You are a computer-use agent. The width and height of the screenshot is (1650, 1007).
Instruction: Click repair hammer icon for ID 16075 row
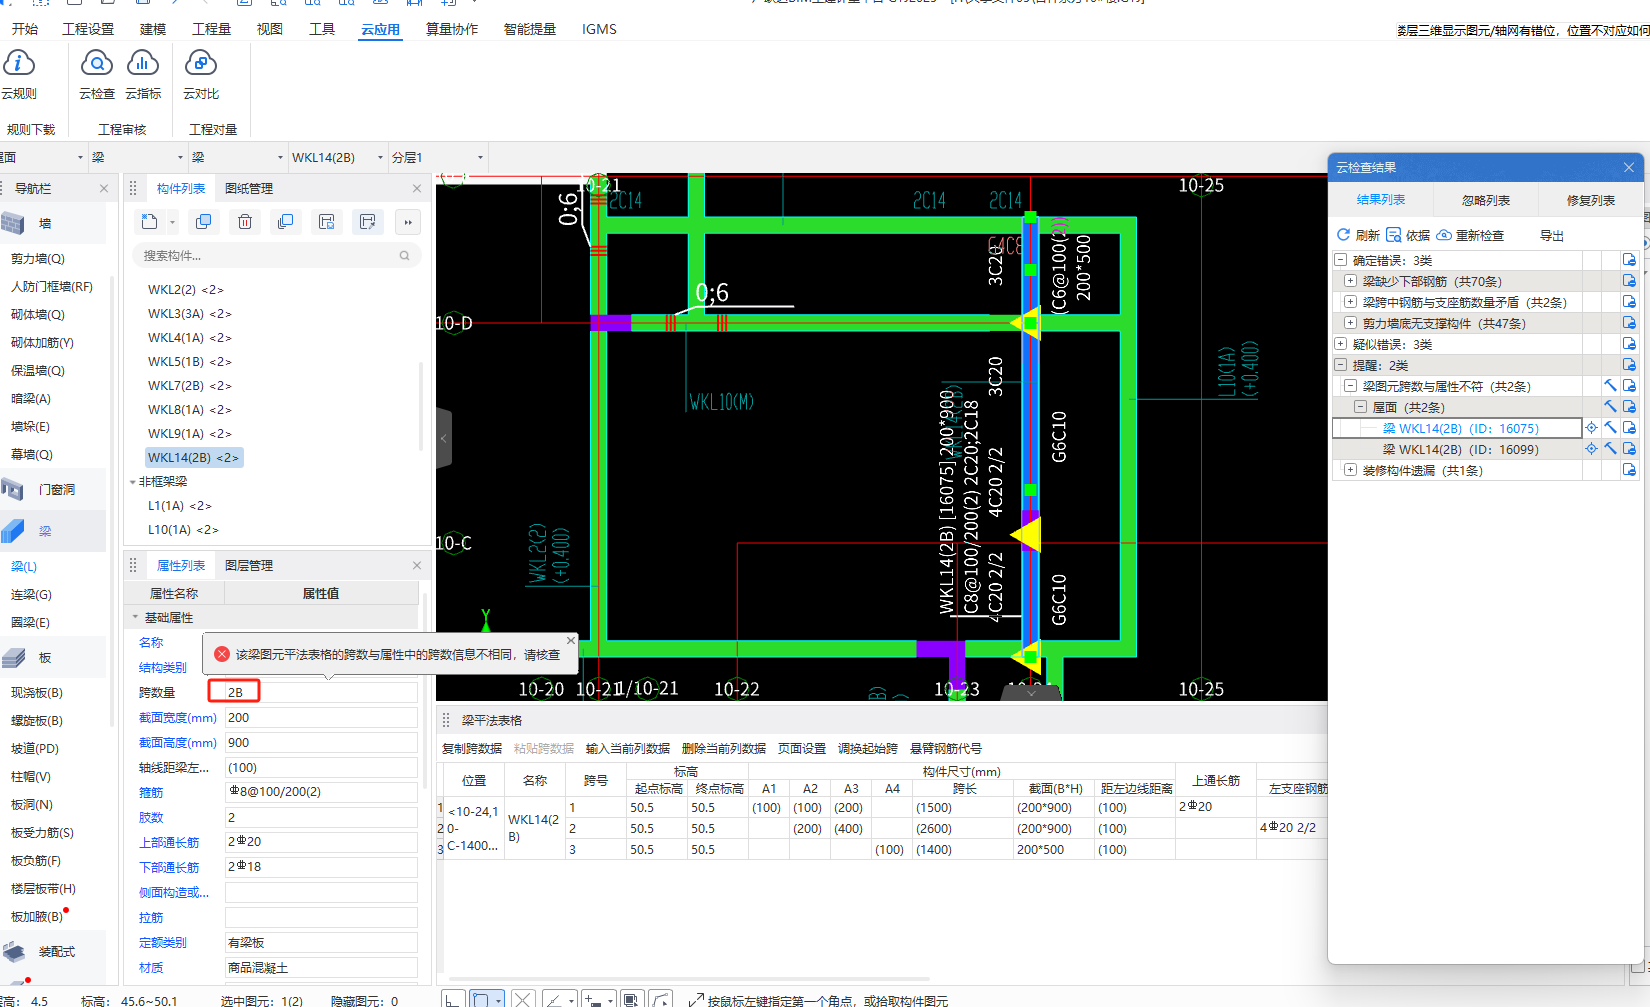[x=1610, y=428]
